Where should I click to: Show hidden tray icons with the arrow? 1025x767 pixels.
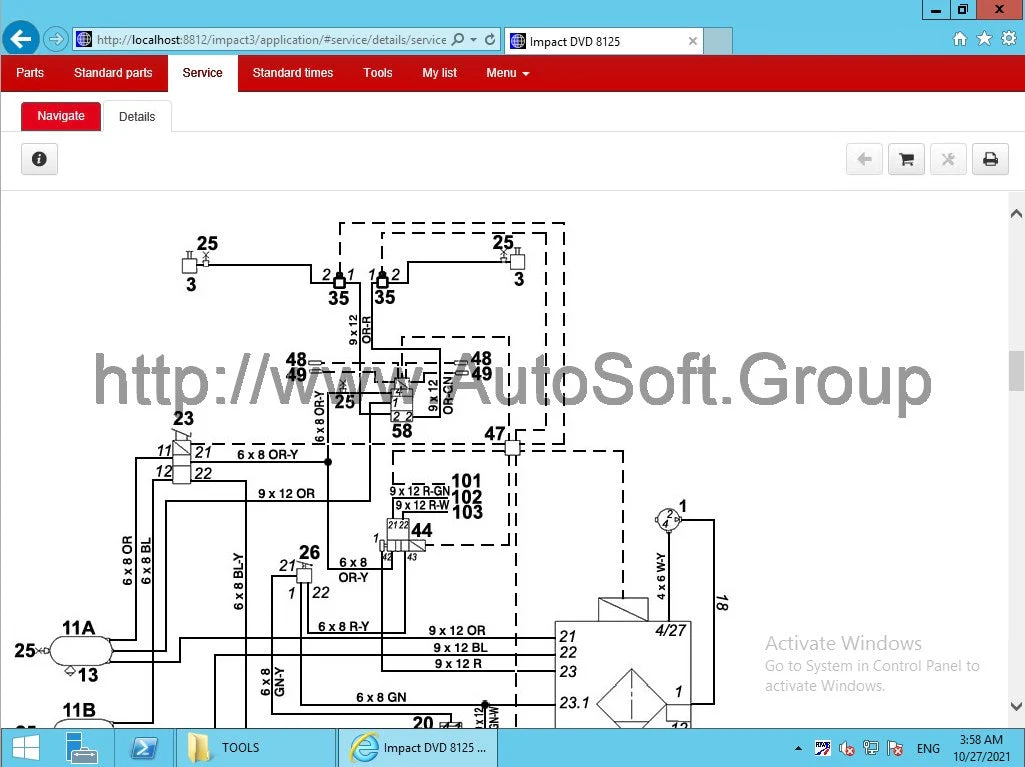798,748
